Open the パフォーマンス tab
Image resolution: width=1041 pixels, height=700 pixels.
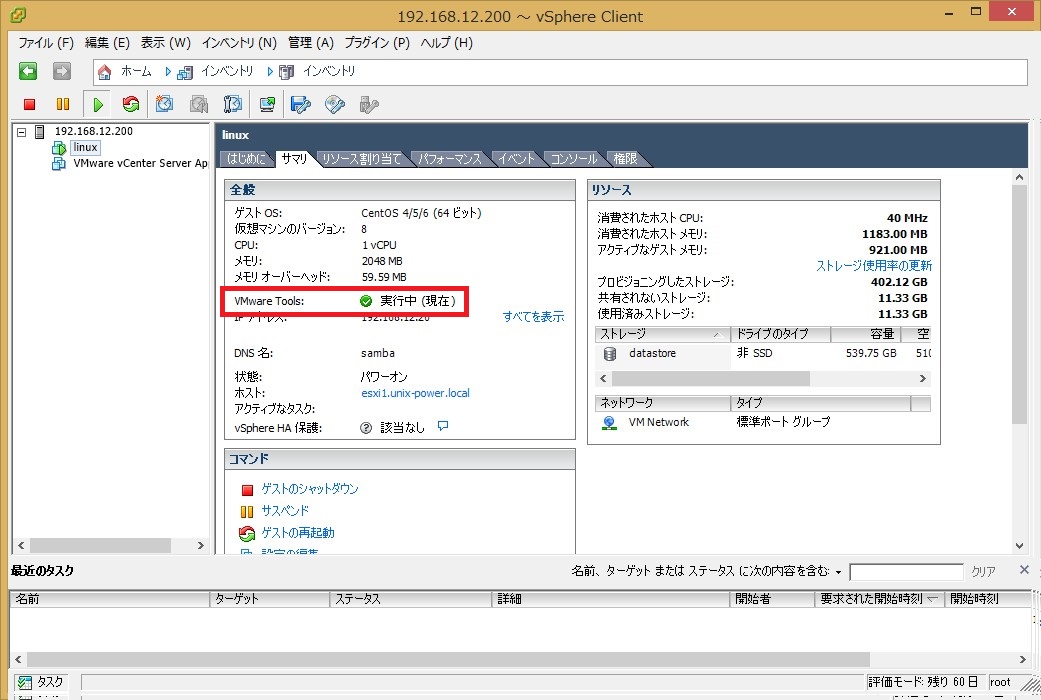tap(449, 159)
